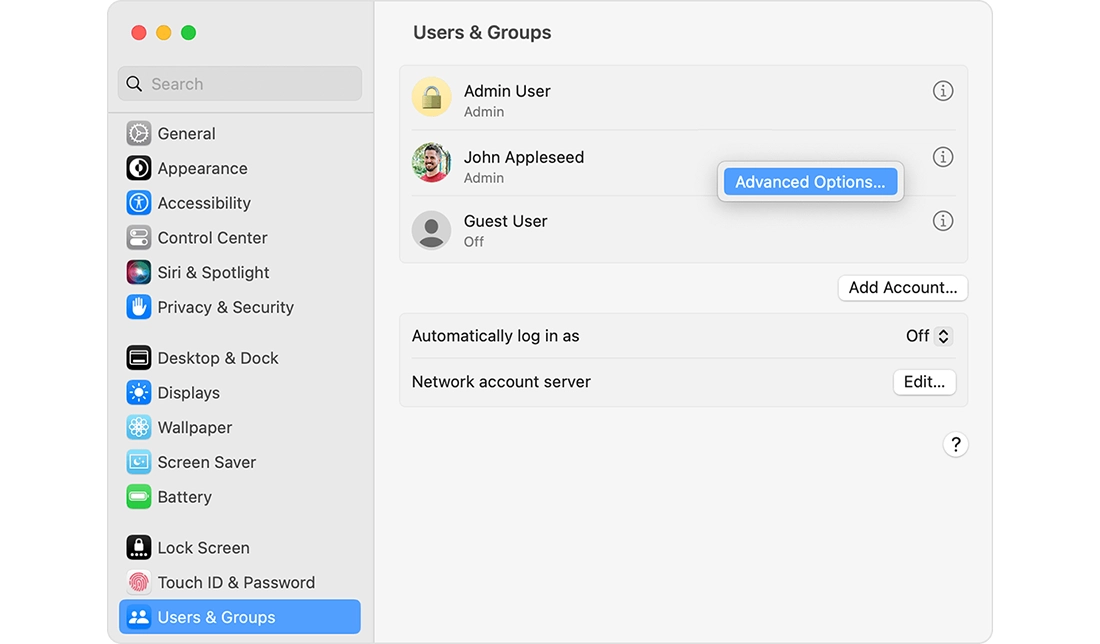Choose Advanced Options from context menu

[x=810, y=182]
